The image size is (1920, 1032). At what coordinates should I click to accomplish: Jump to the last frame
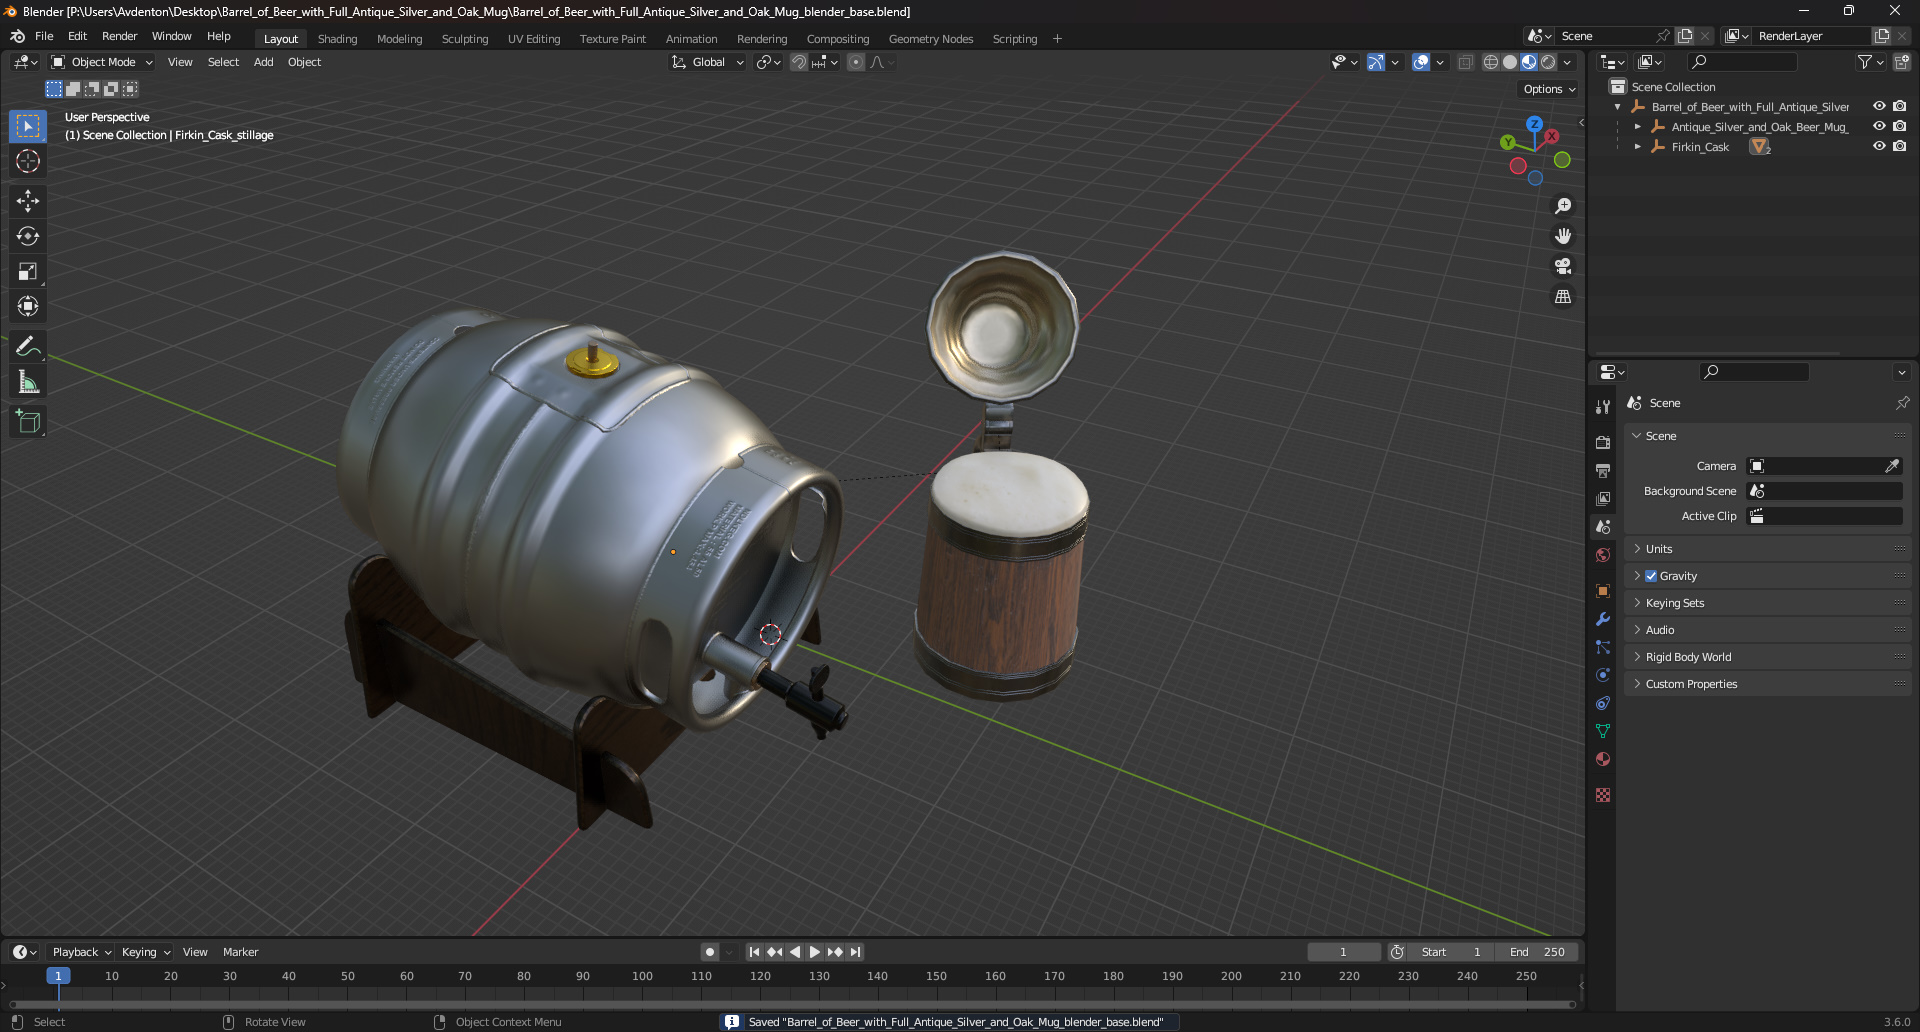click(855, 952)
